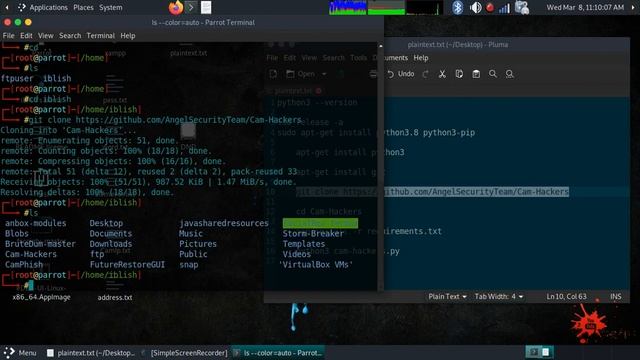The height and width of the screenshot is (360, 640).
Task: Click FutureRestoreGUI in the terminal listing
Action: [127, 265]
